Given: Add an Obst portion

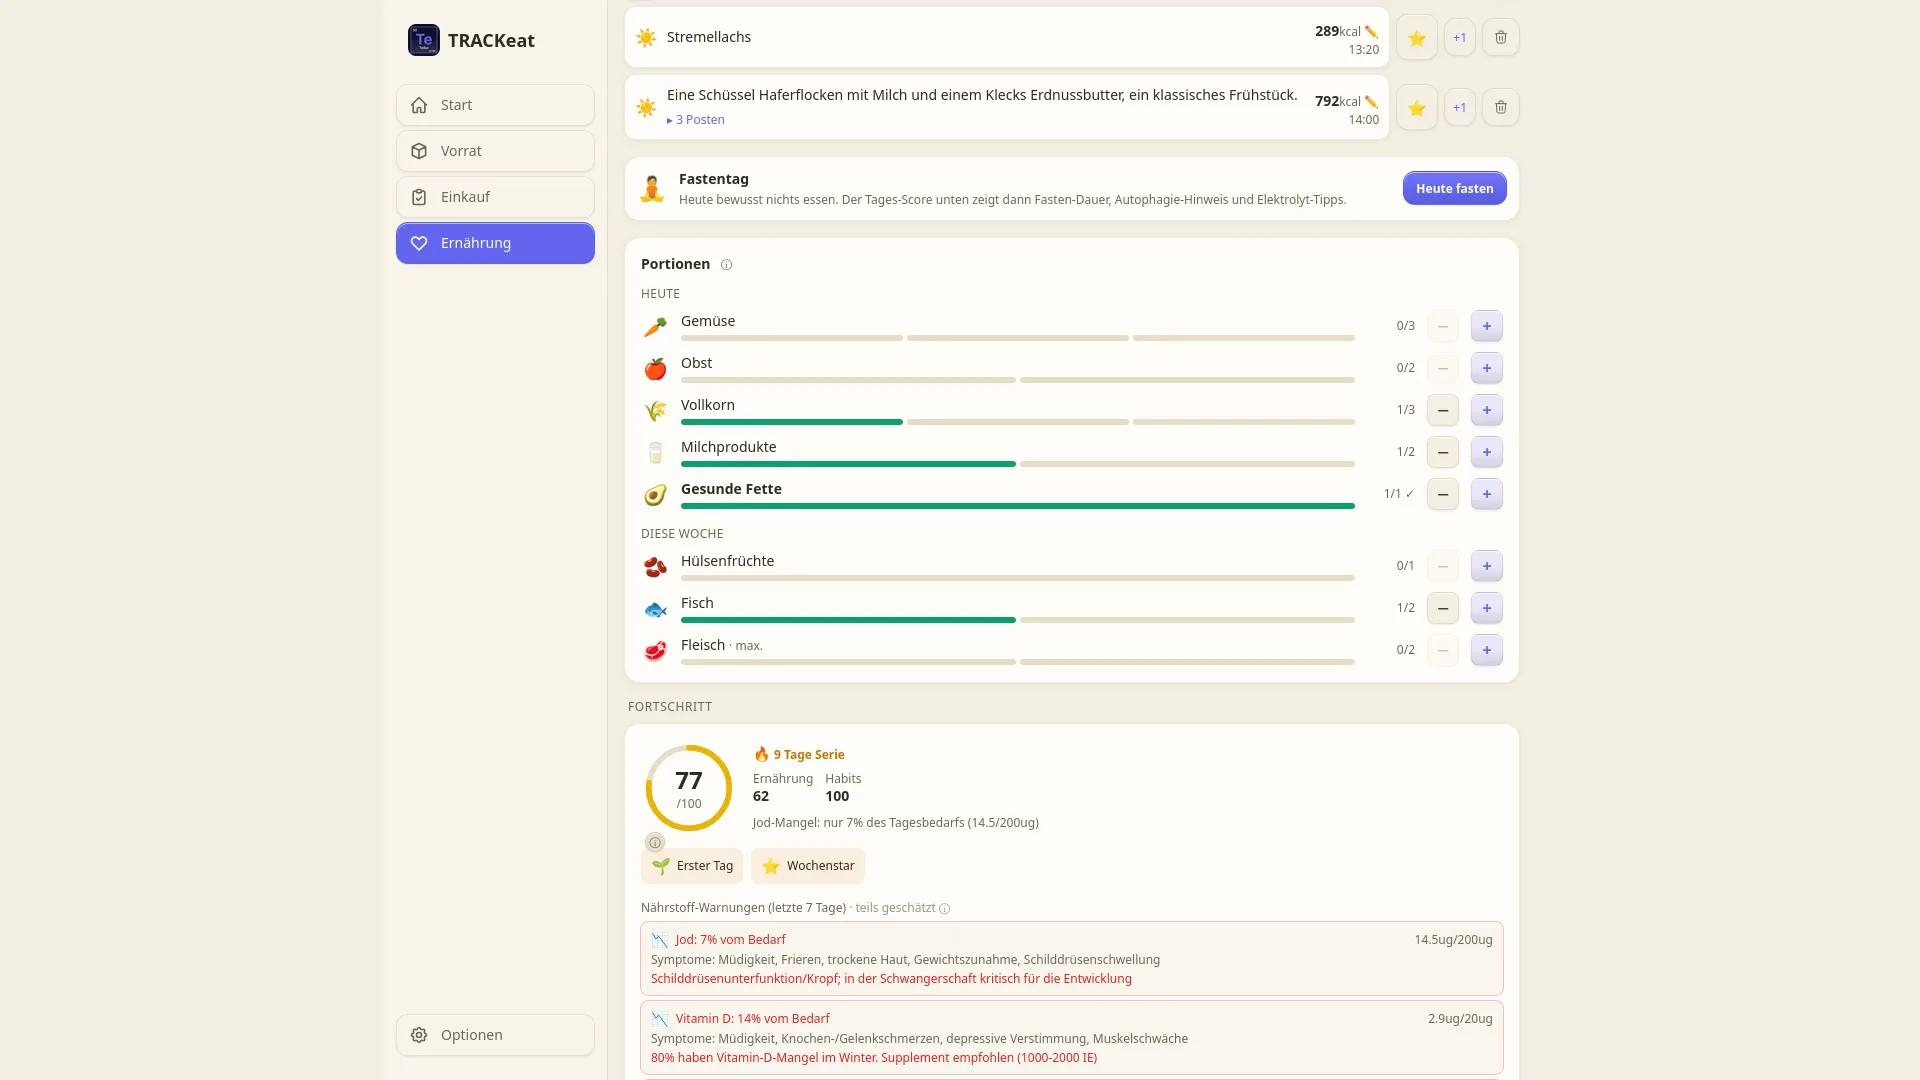Looking at the screenshot, I should click(x=1487, y=368).
